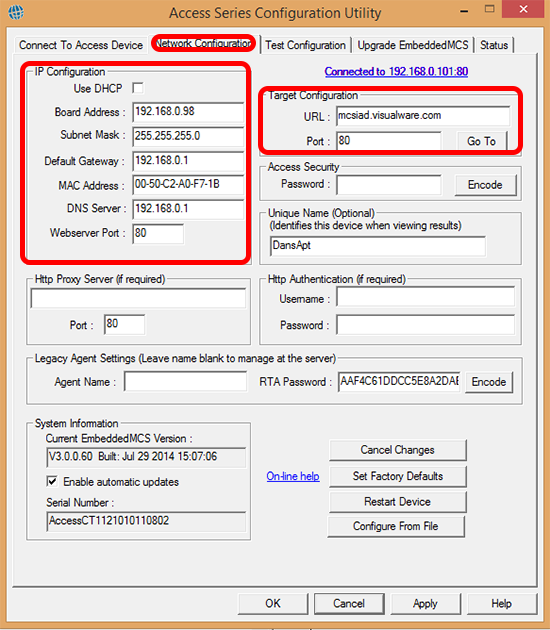Click the globe app icon in title bar

point(16,12)
